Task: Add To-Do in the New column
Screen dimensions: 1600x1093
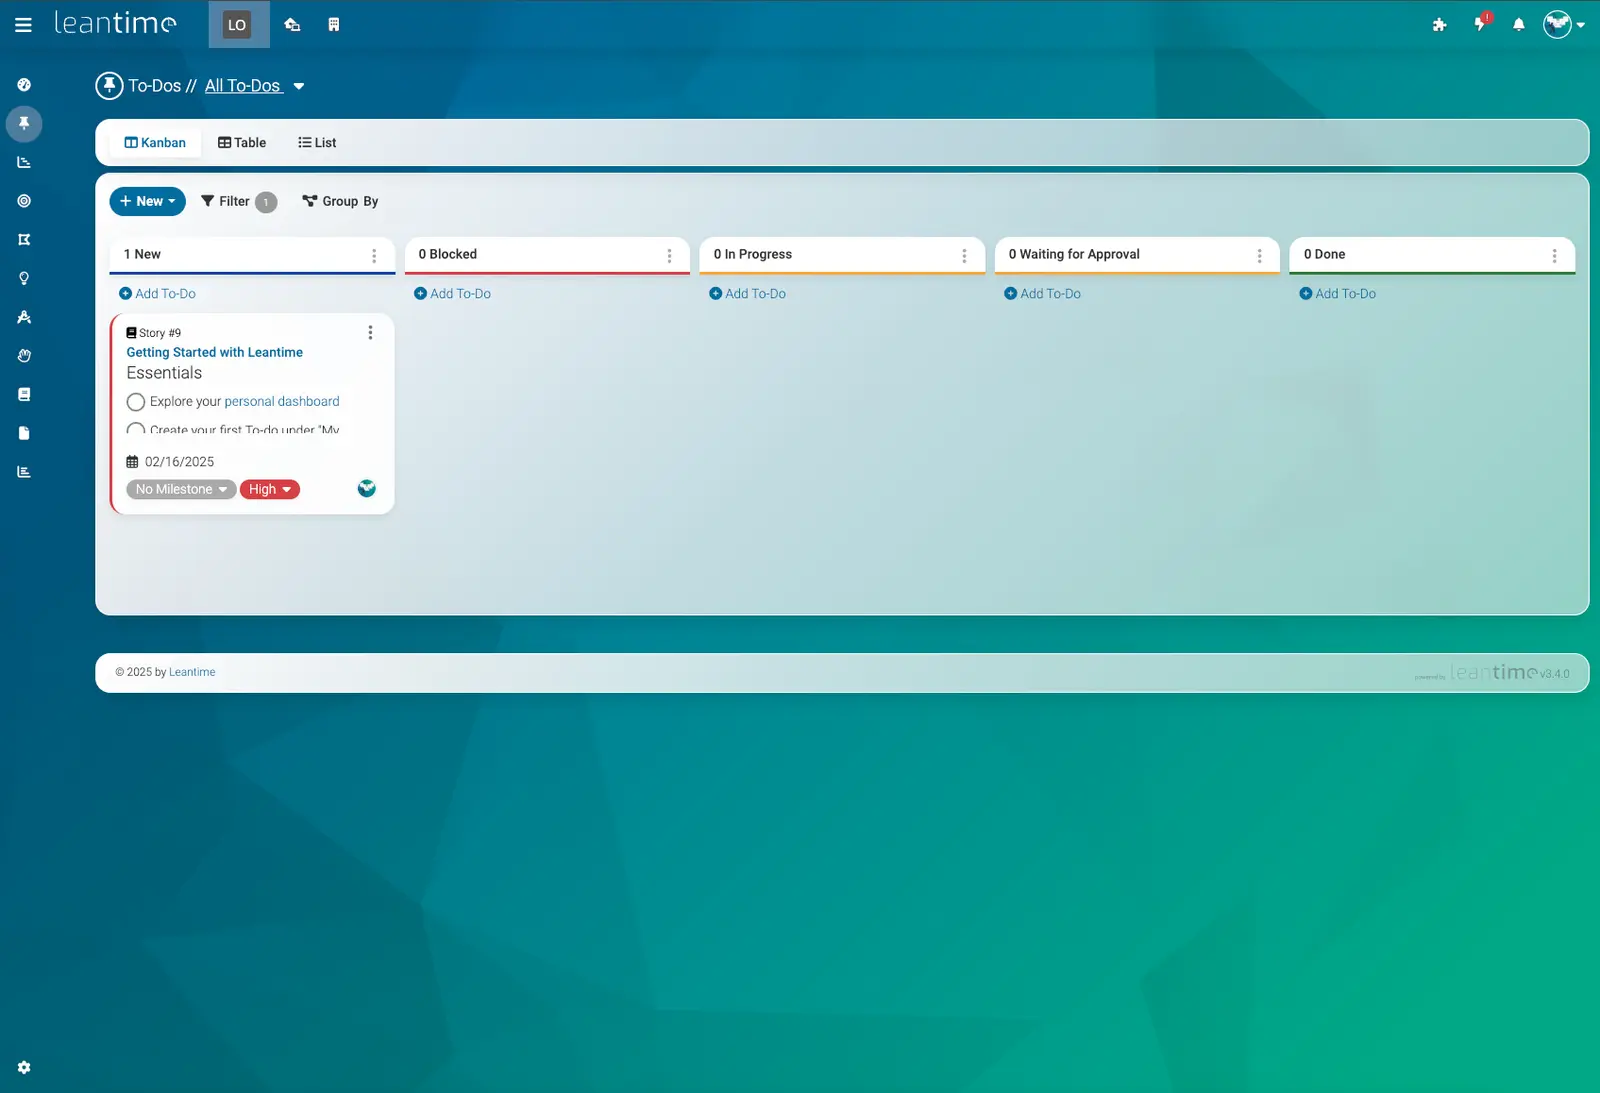Action: (x=157, y=294)
